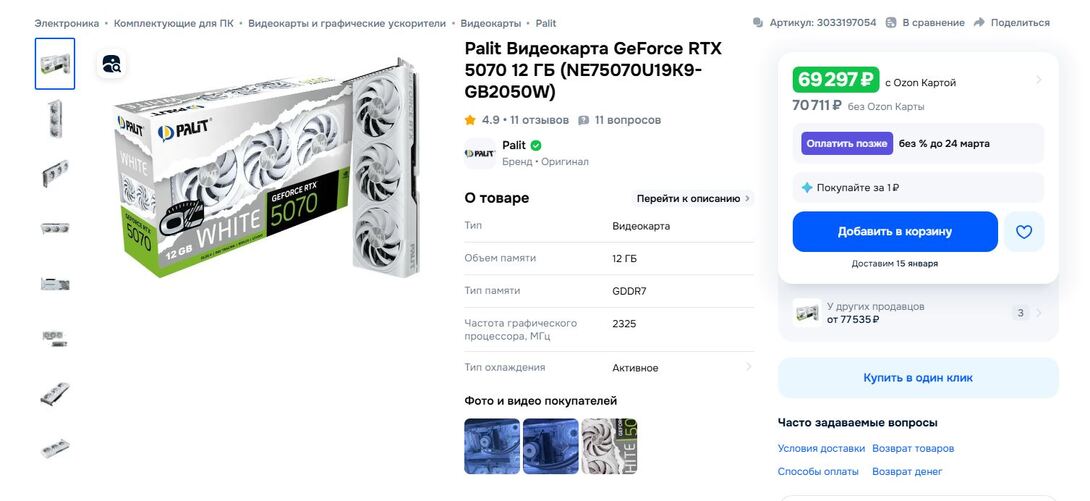1090x501 pixels.
Task: Click the sparkle icon near Покупайте за 1₽
Action: click(806, 188)
